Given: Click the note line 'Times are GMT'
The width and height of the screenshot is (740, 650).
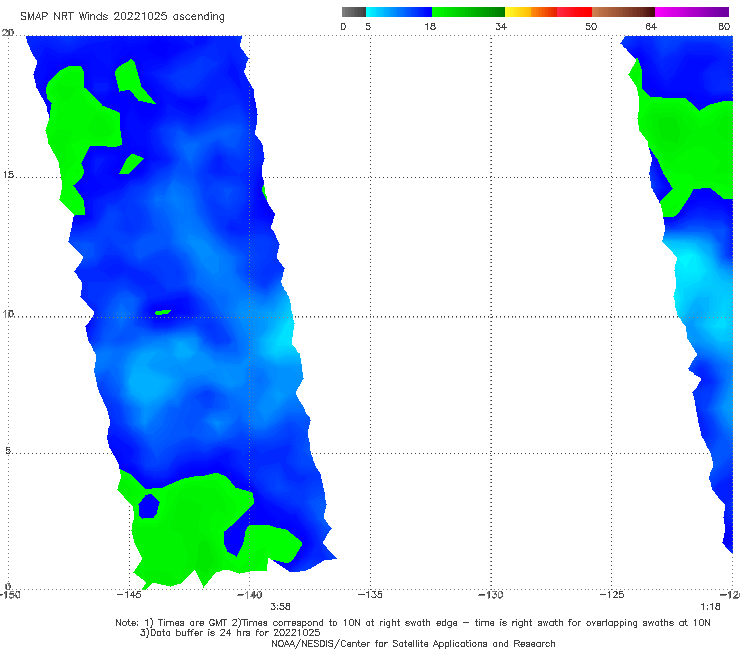Looking at the screenshot, I should point(193,623).
